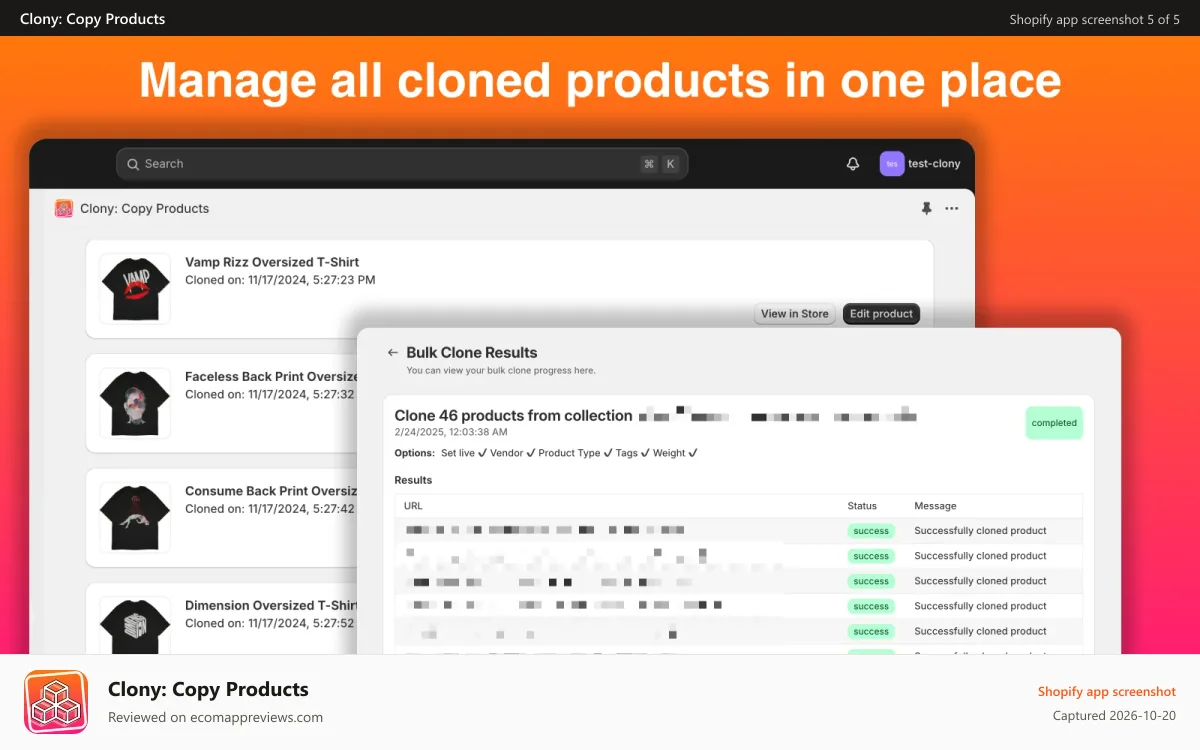Click the Clone 46 products from collection heading
Viewport: 1200px width, 750px height.
pos(513,415)
